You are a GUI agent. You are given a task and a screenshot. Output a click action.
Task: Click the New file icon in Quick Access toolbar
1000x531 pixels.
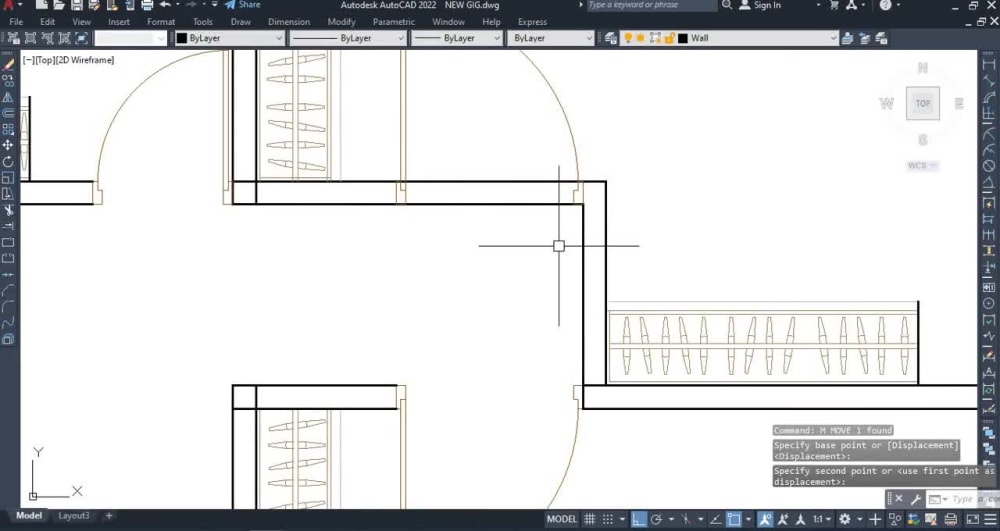point(41,5)
